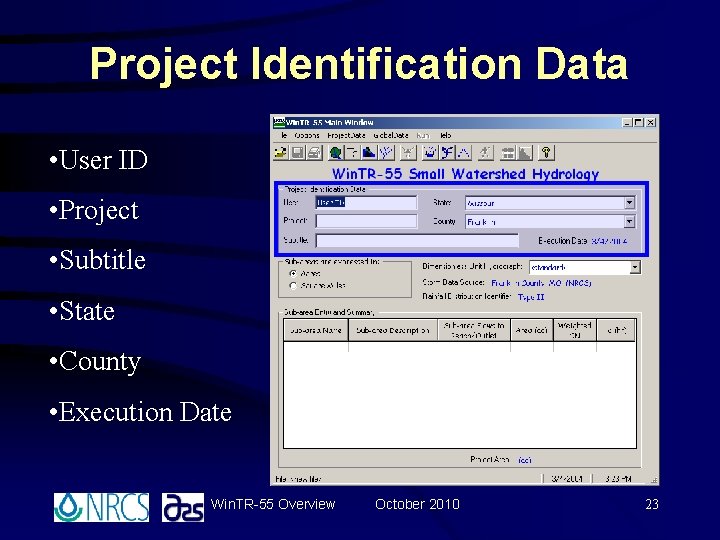The width and height of the screenshot is (720, 540).
Task: Maximize the WinTR-55 Main Window
Action: (638, 123)
